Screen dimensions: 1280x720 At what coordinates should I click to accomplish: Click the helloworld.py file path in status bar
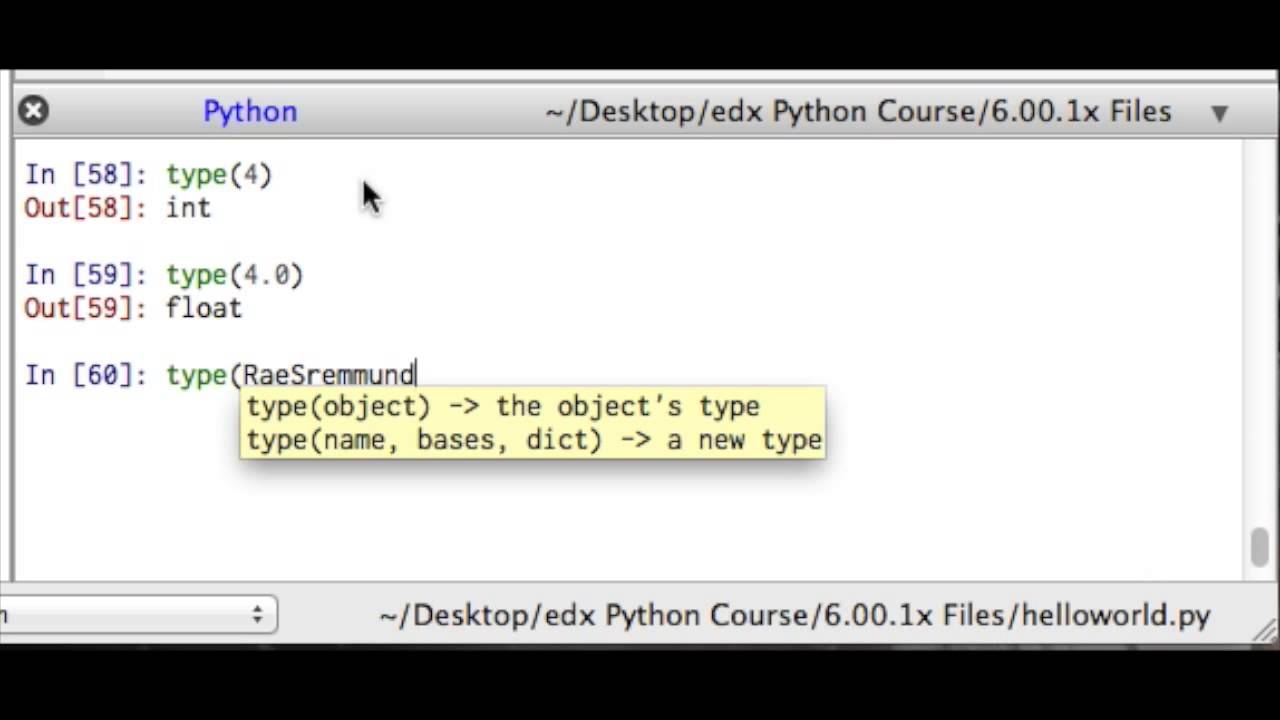795,615
